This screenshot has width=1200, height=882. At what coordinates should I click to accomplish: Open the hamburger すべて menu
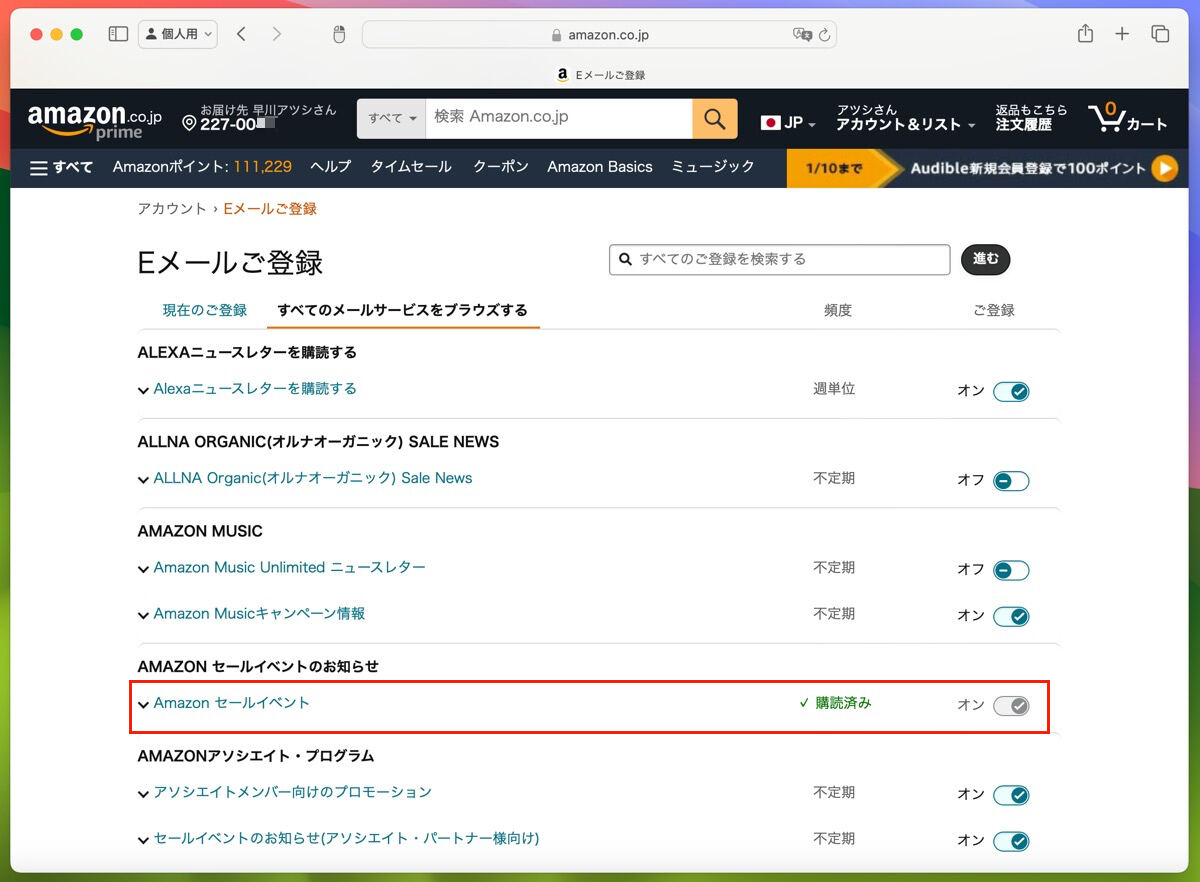point(61,167)
